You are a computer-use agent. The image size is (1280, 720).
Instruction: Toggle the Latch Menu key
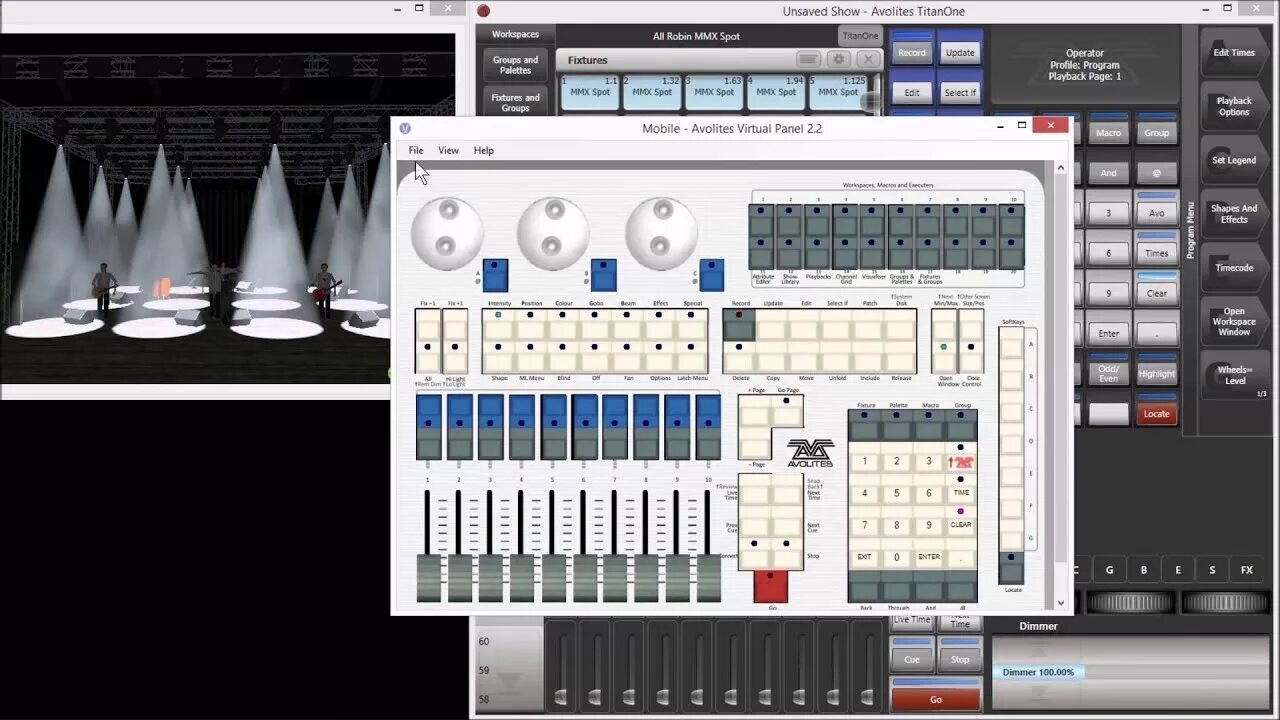click(x=691, y=357)
